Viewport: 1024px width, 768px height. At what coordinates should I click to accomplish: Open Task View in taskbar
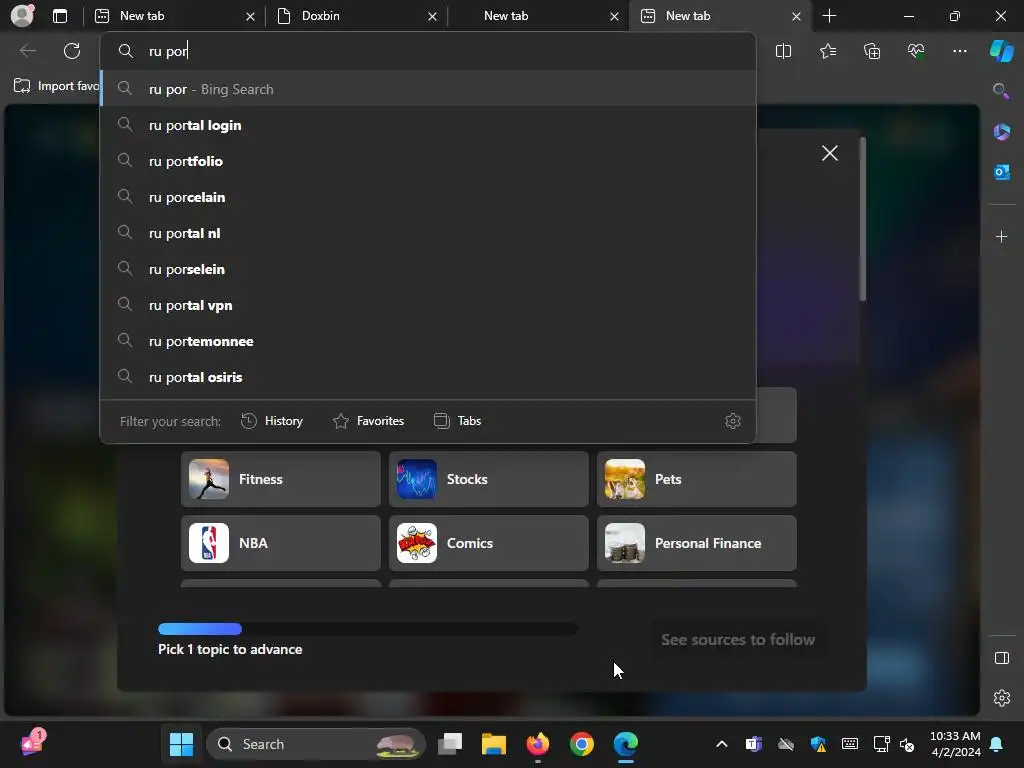pyautogui.click(x=450, y=744)
